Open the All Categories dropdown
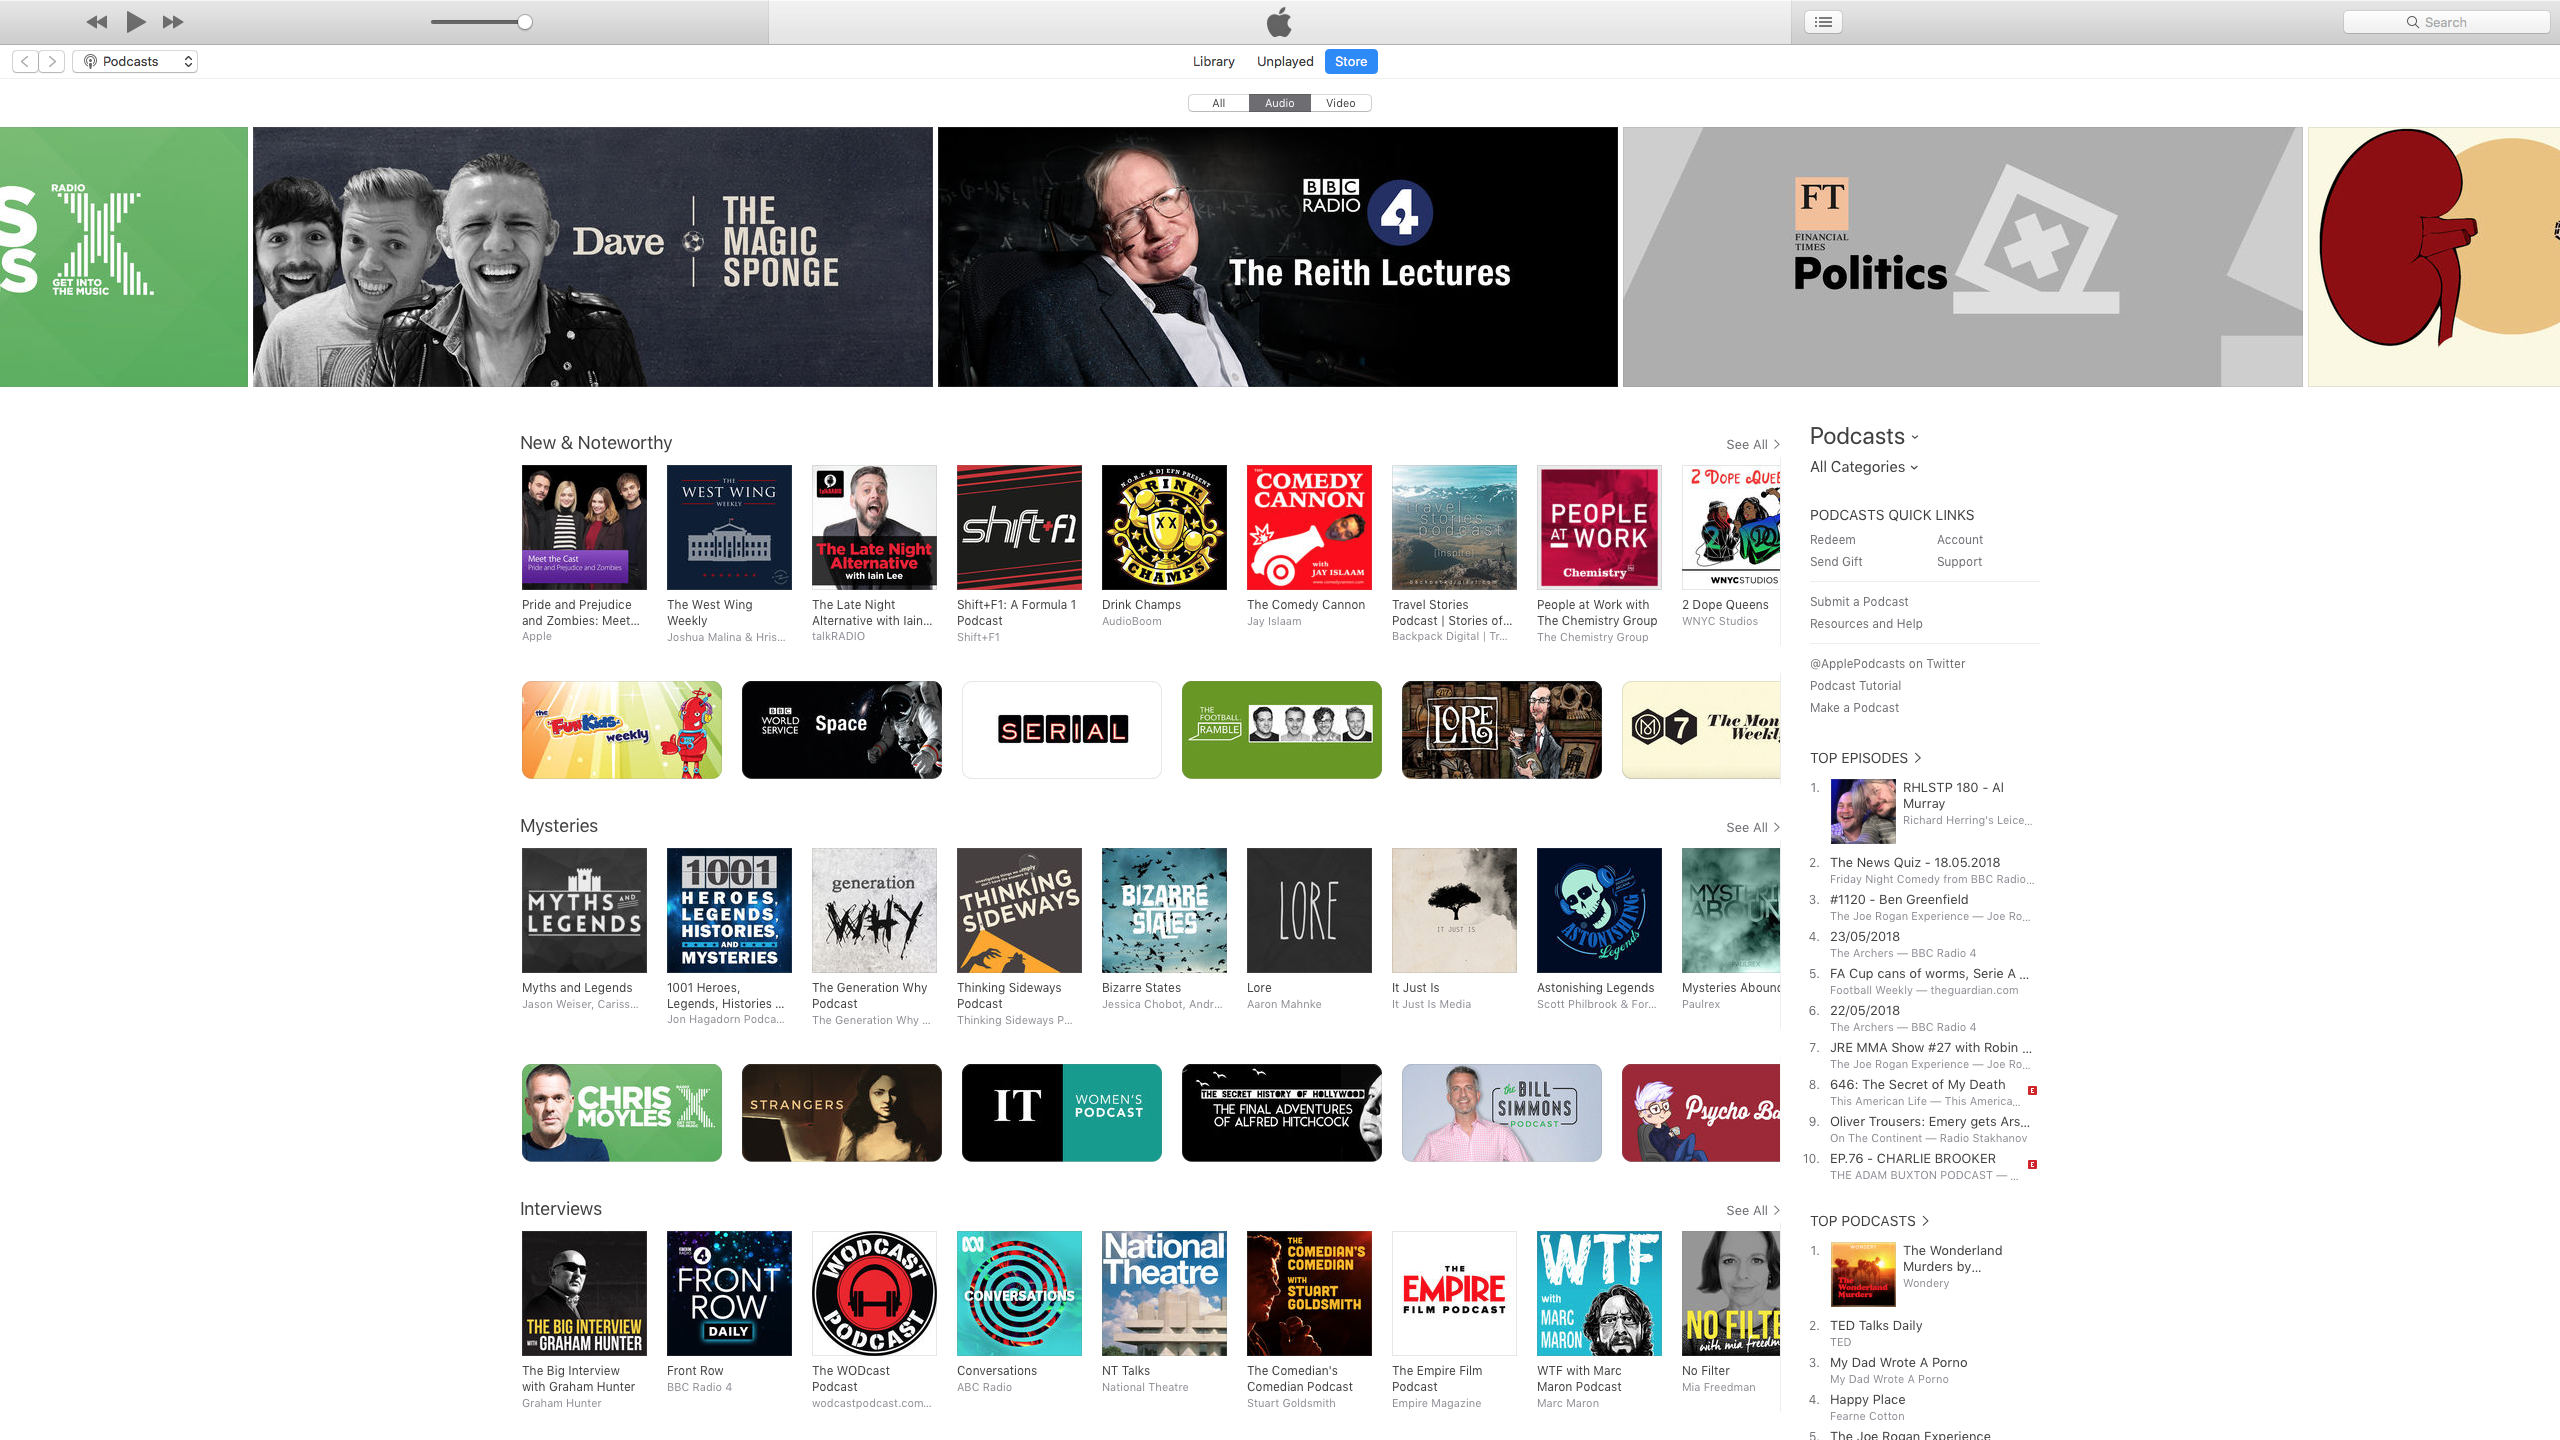The height and width of the screenshot is (1440, 2560). tap(1864, 467)
